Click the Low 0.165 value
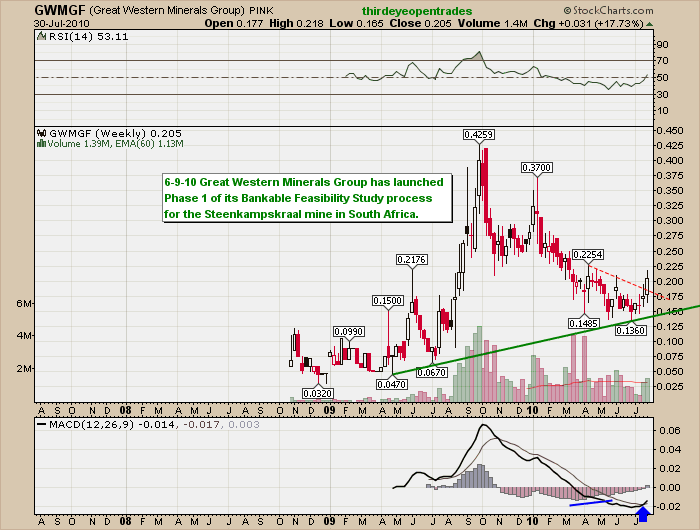The width and height of the screenshot is (700, 530). pos(356,23)
